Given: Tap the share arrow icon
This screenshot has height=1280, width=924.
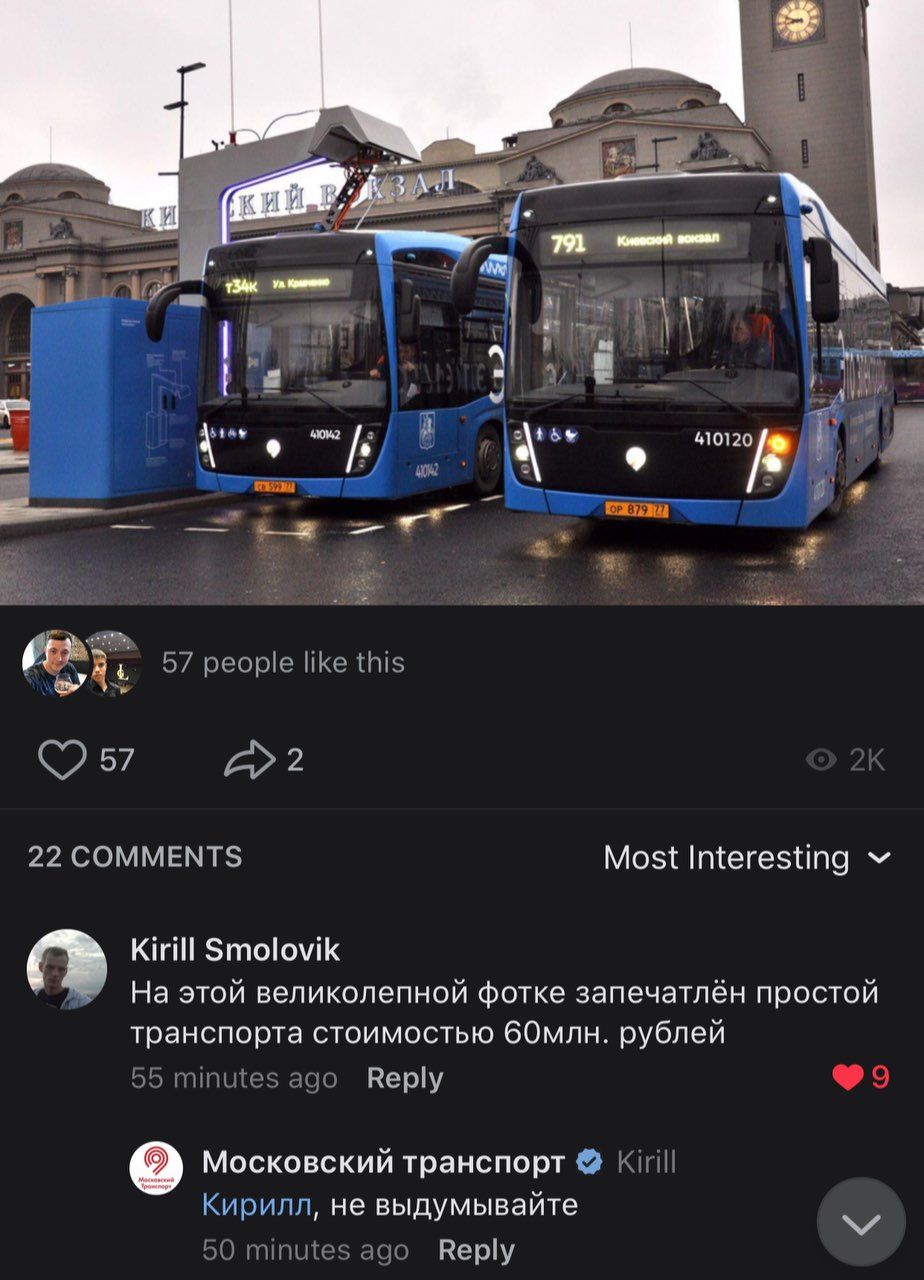Looking at the screenshot, I should point(249,760).
